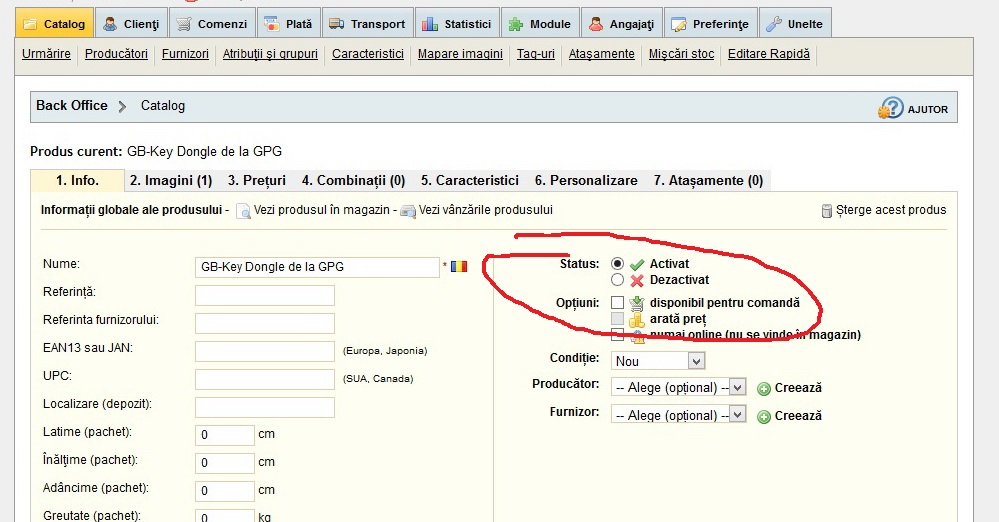
Task: Click the Statistici bar chart icon
Action: coord(430,24)
